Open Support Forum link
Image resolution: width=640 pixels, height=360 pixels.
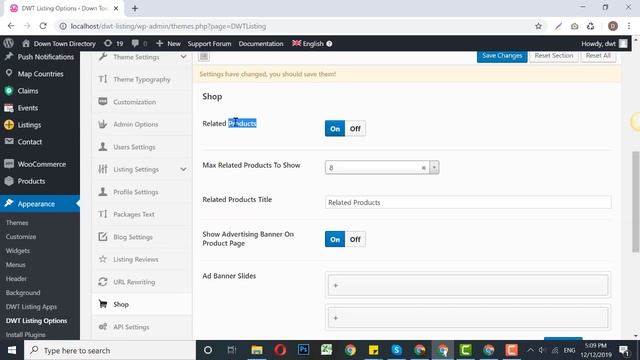pyautogui.click(x=209, y=44)
